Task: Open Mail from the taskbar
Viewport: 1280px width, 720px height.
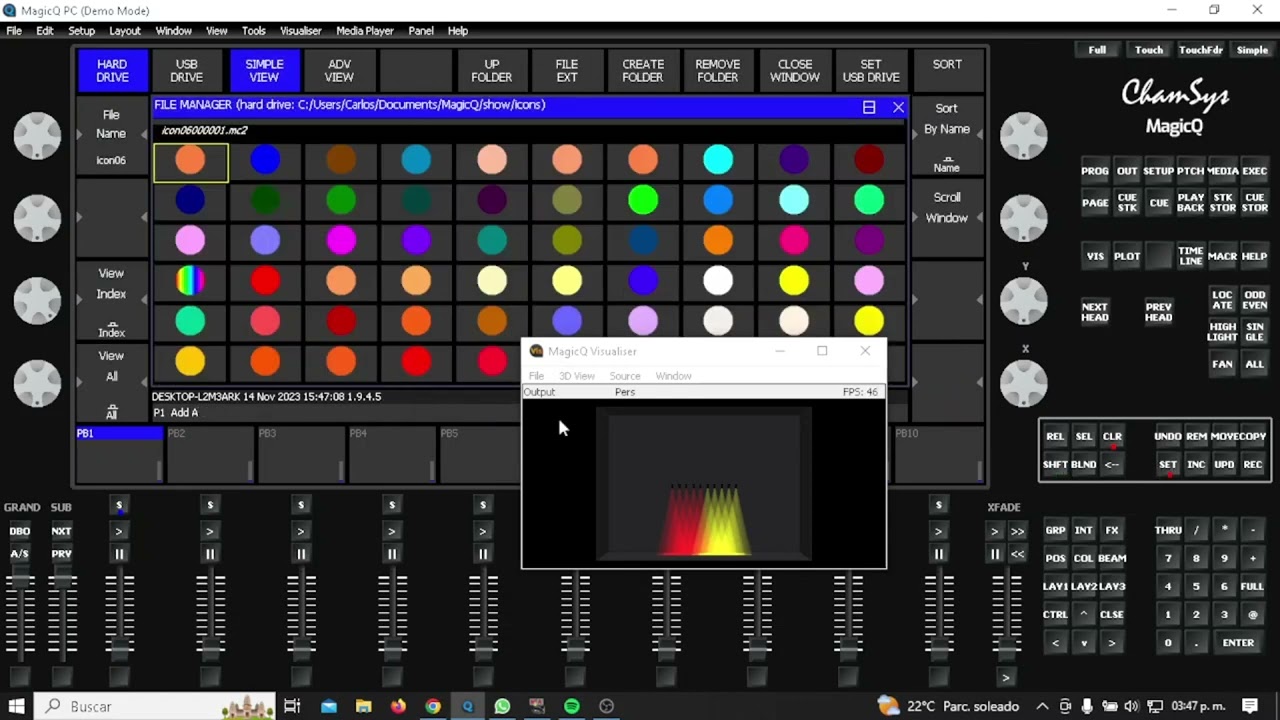Action: point(329,706)
